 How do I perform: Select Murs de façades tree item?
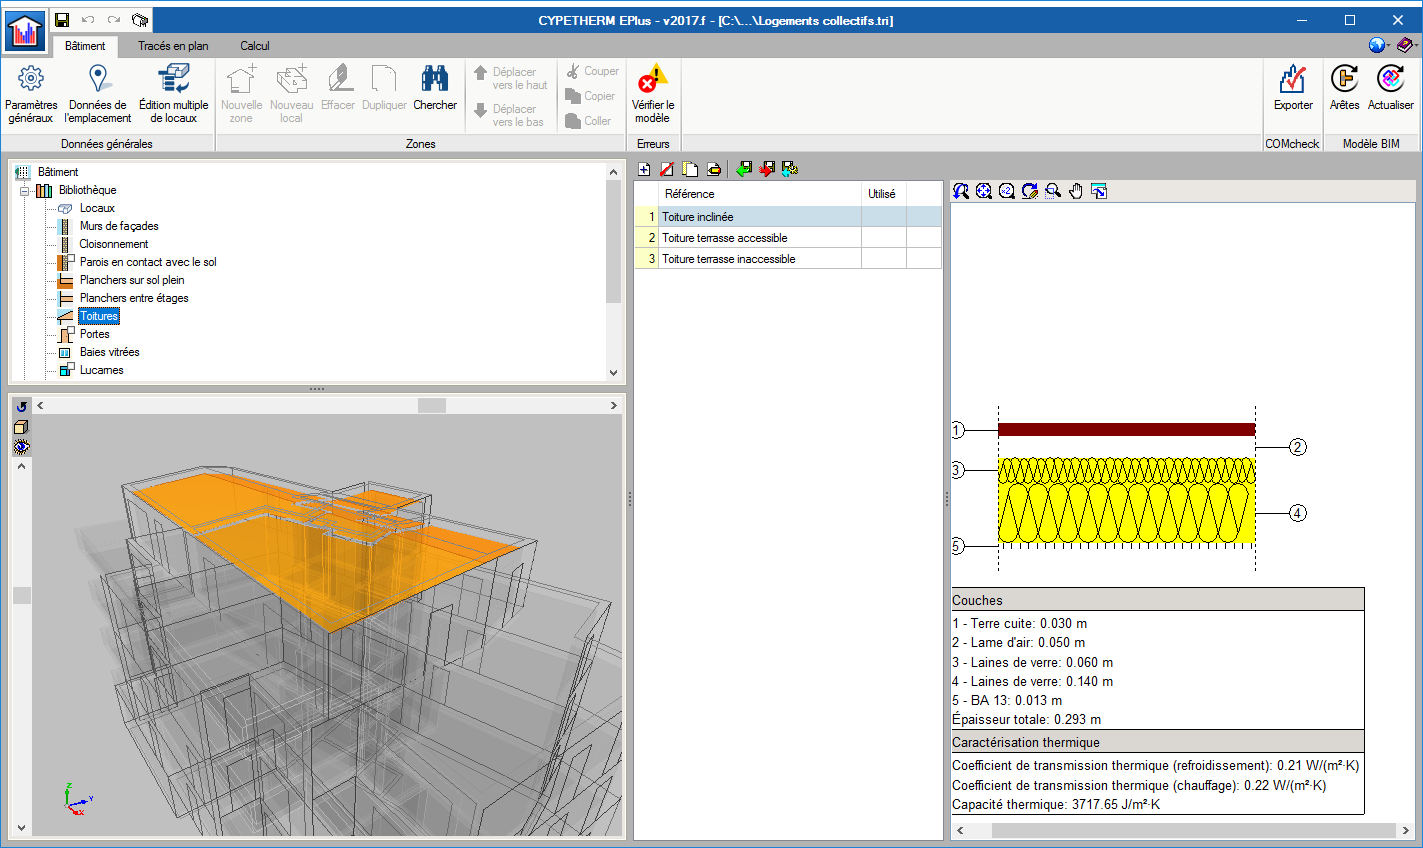(x=119, y=226)
